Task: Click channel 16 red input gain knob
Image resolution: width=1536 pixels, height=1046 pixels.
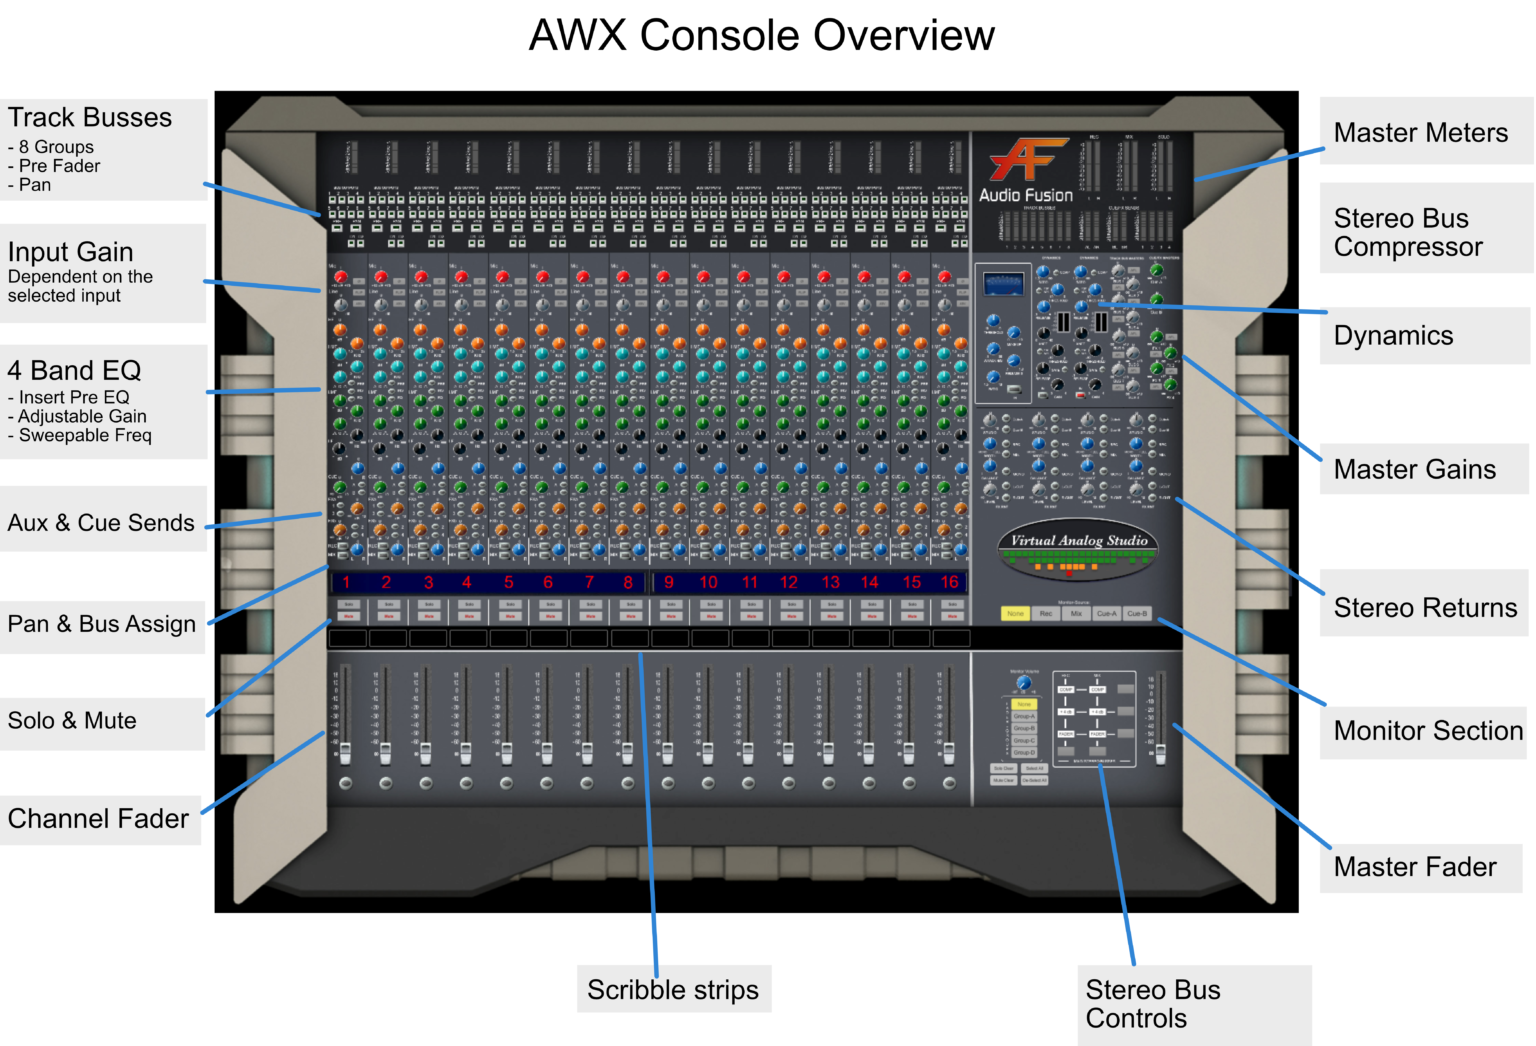Action: coord(944,276)
